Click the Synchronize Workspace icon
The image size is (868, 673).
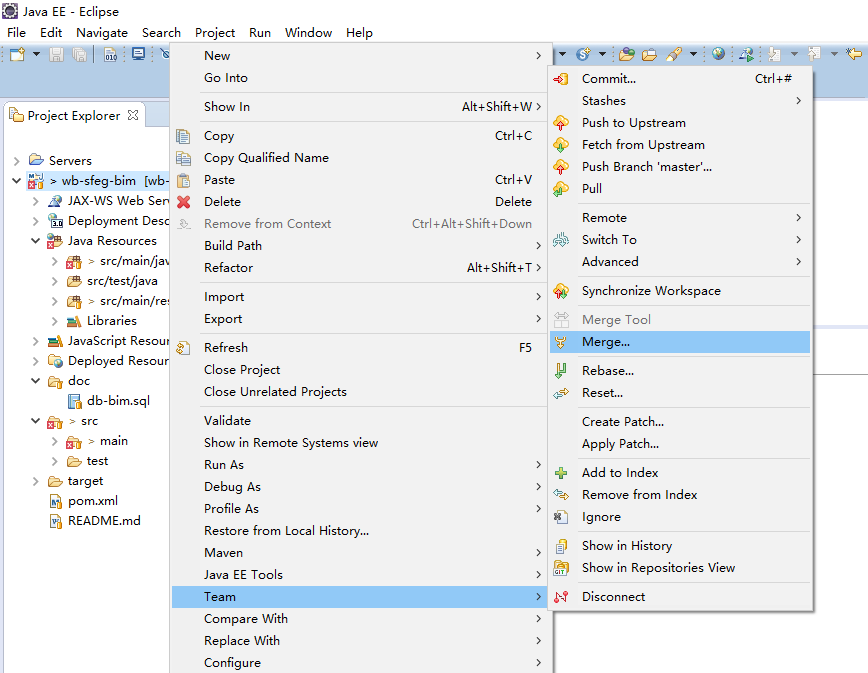561,291
